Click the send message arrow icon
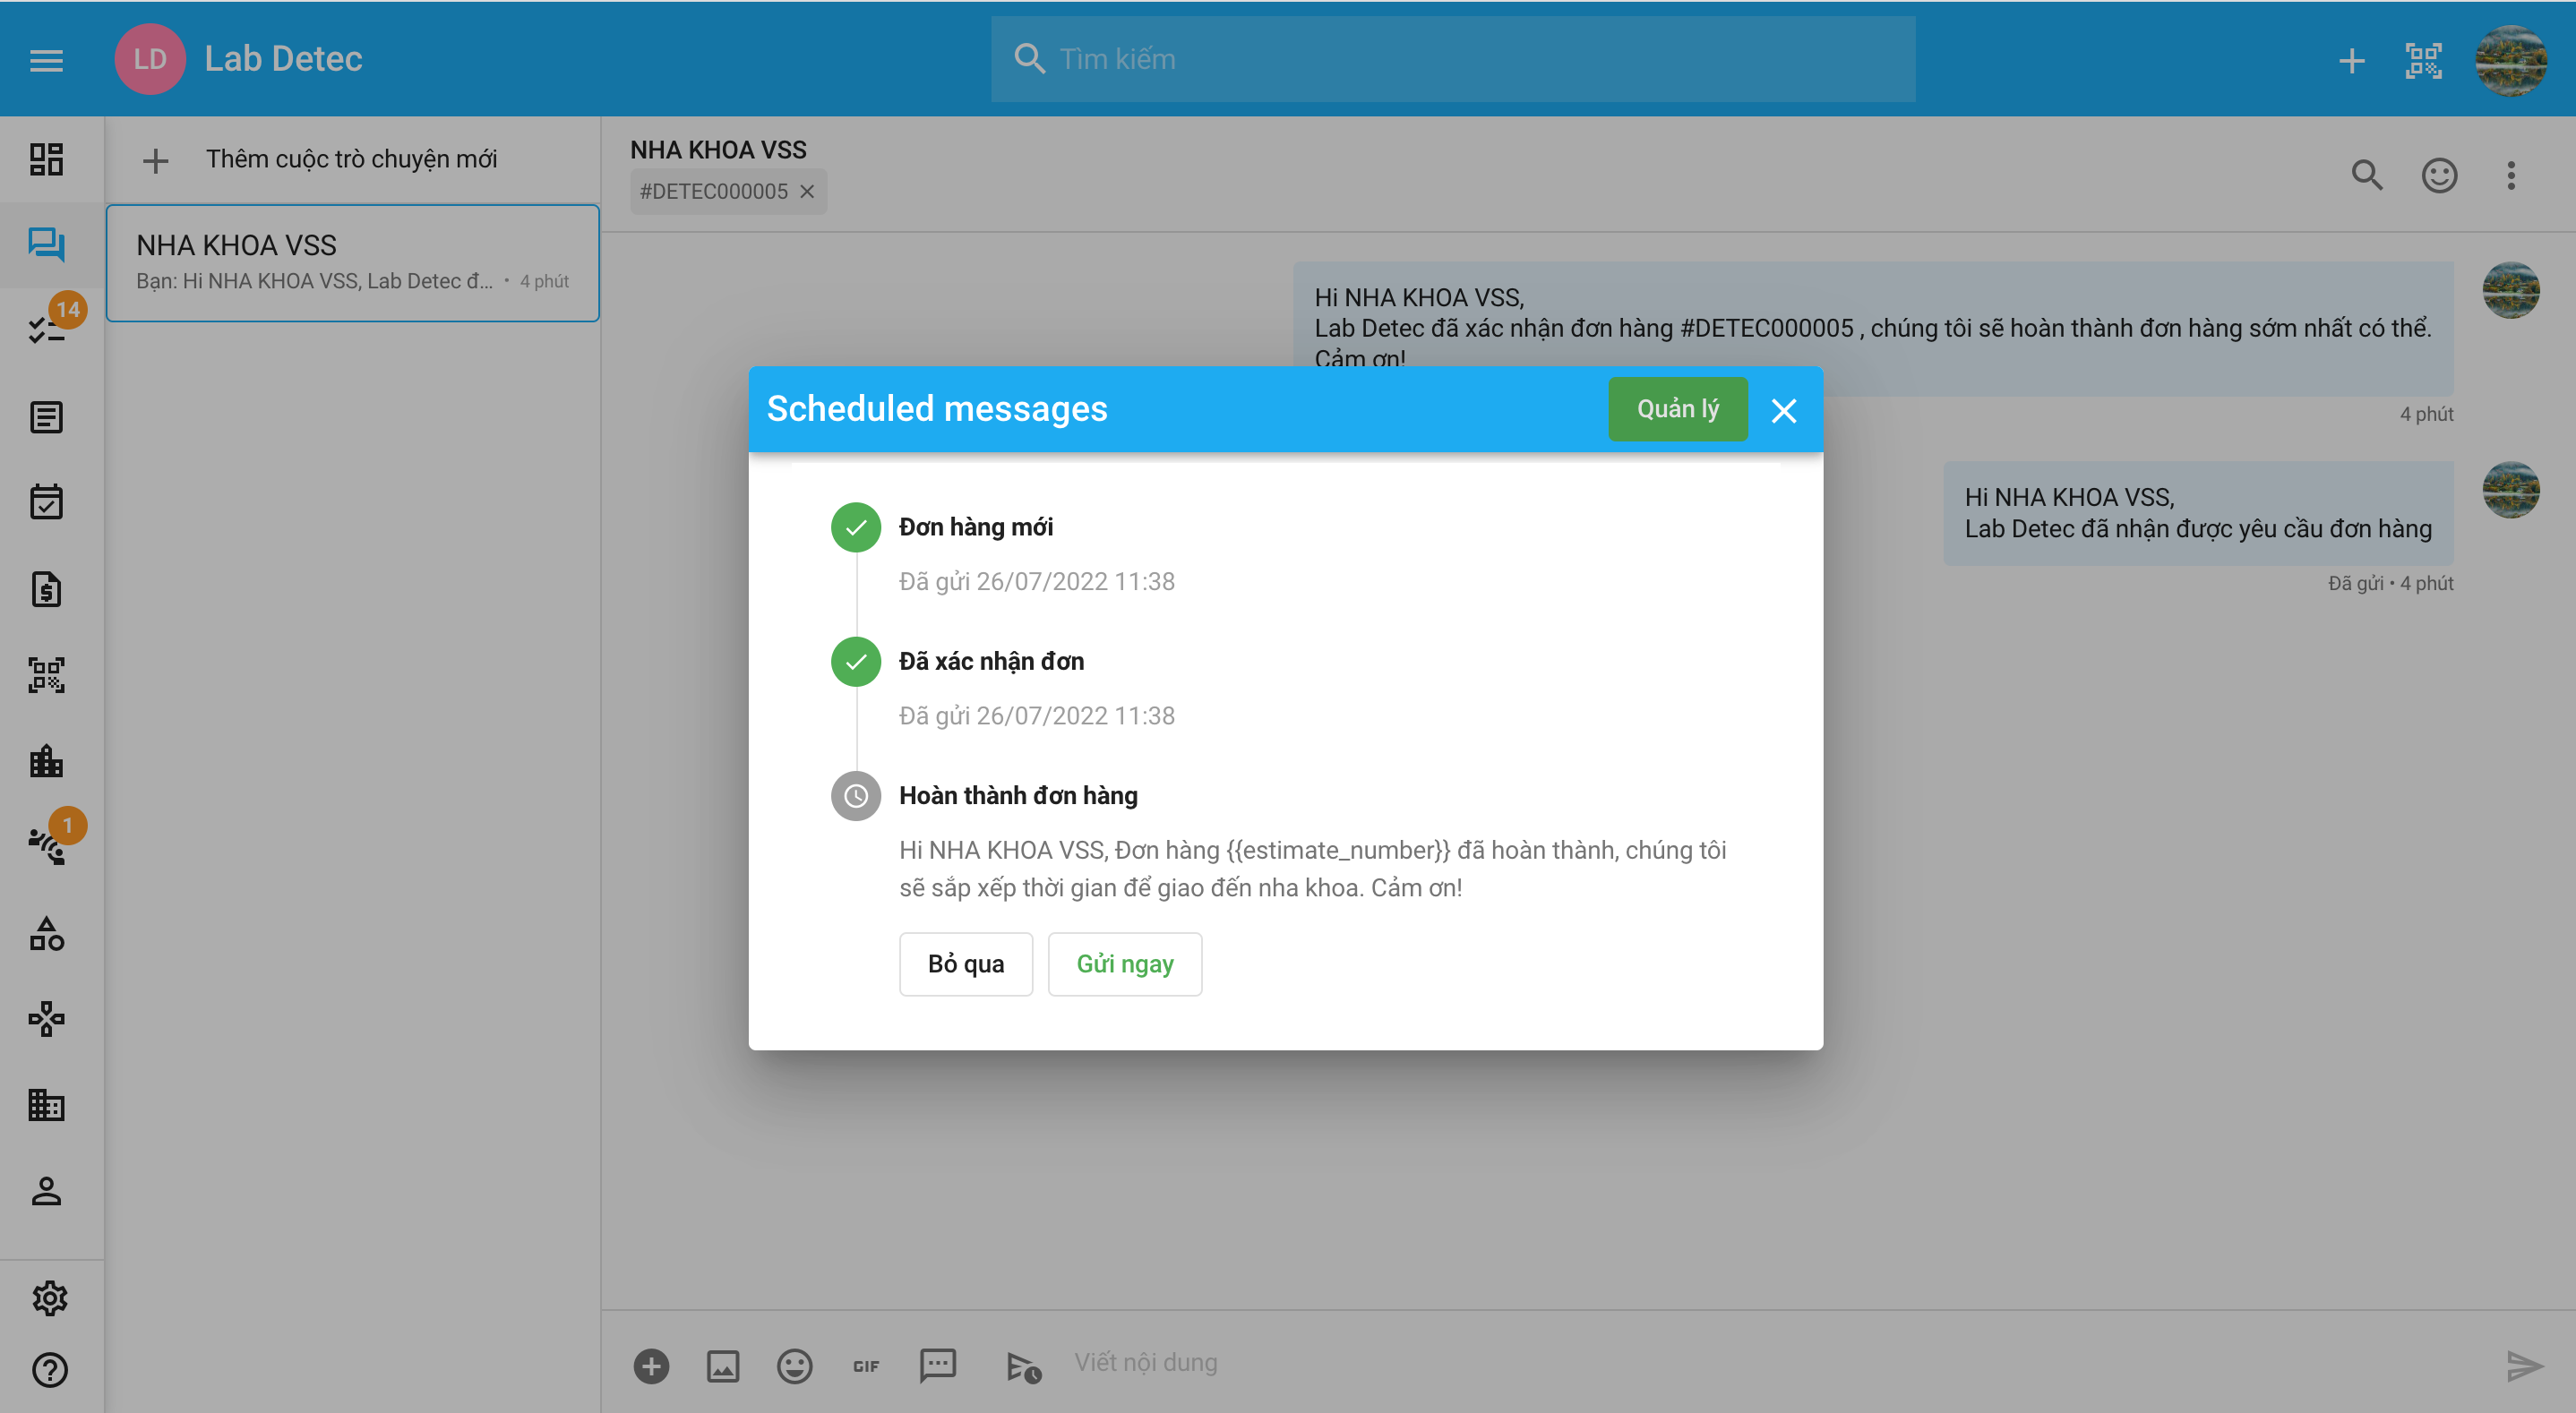Screen dimensions: 2576x1413 tap(2524, 1366)
